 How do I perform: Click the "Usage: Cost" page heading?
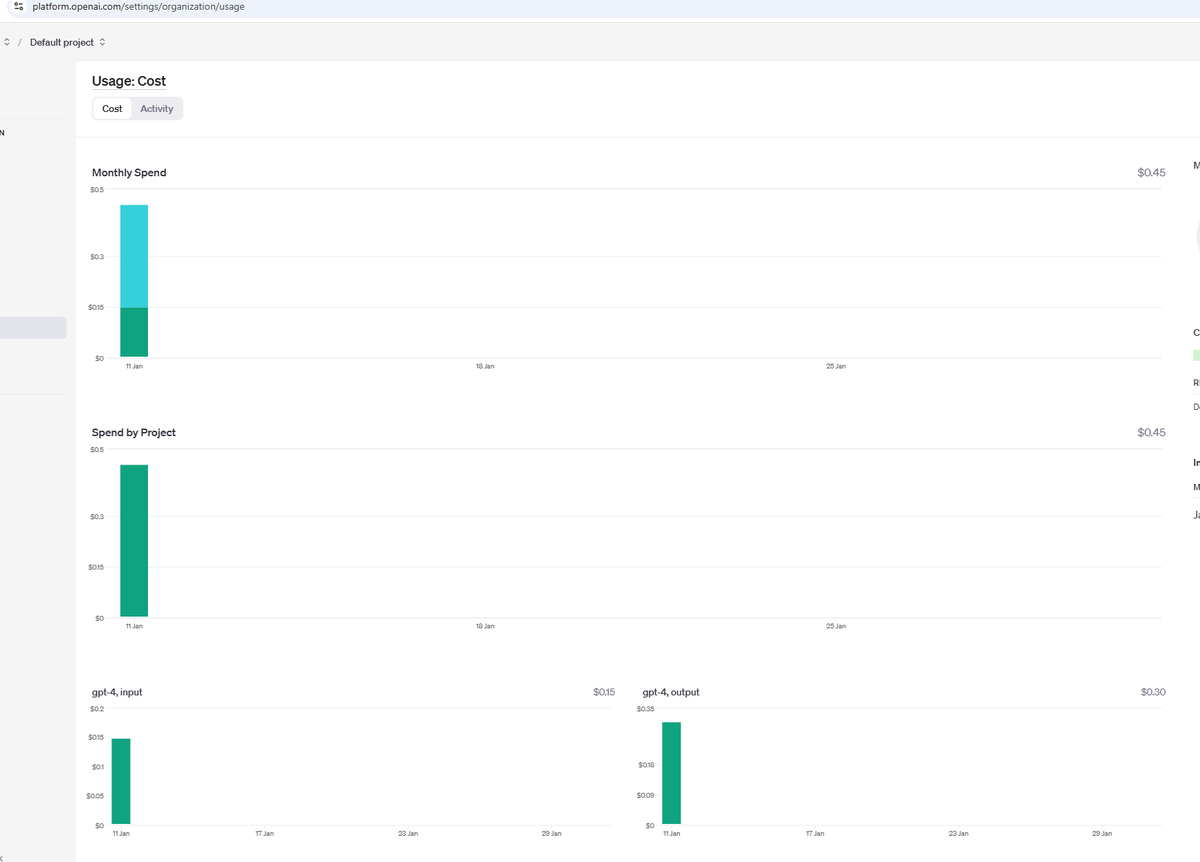tap(129, 81)
